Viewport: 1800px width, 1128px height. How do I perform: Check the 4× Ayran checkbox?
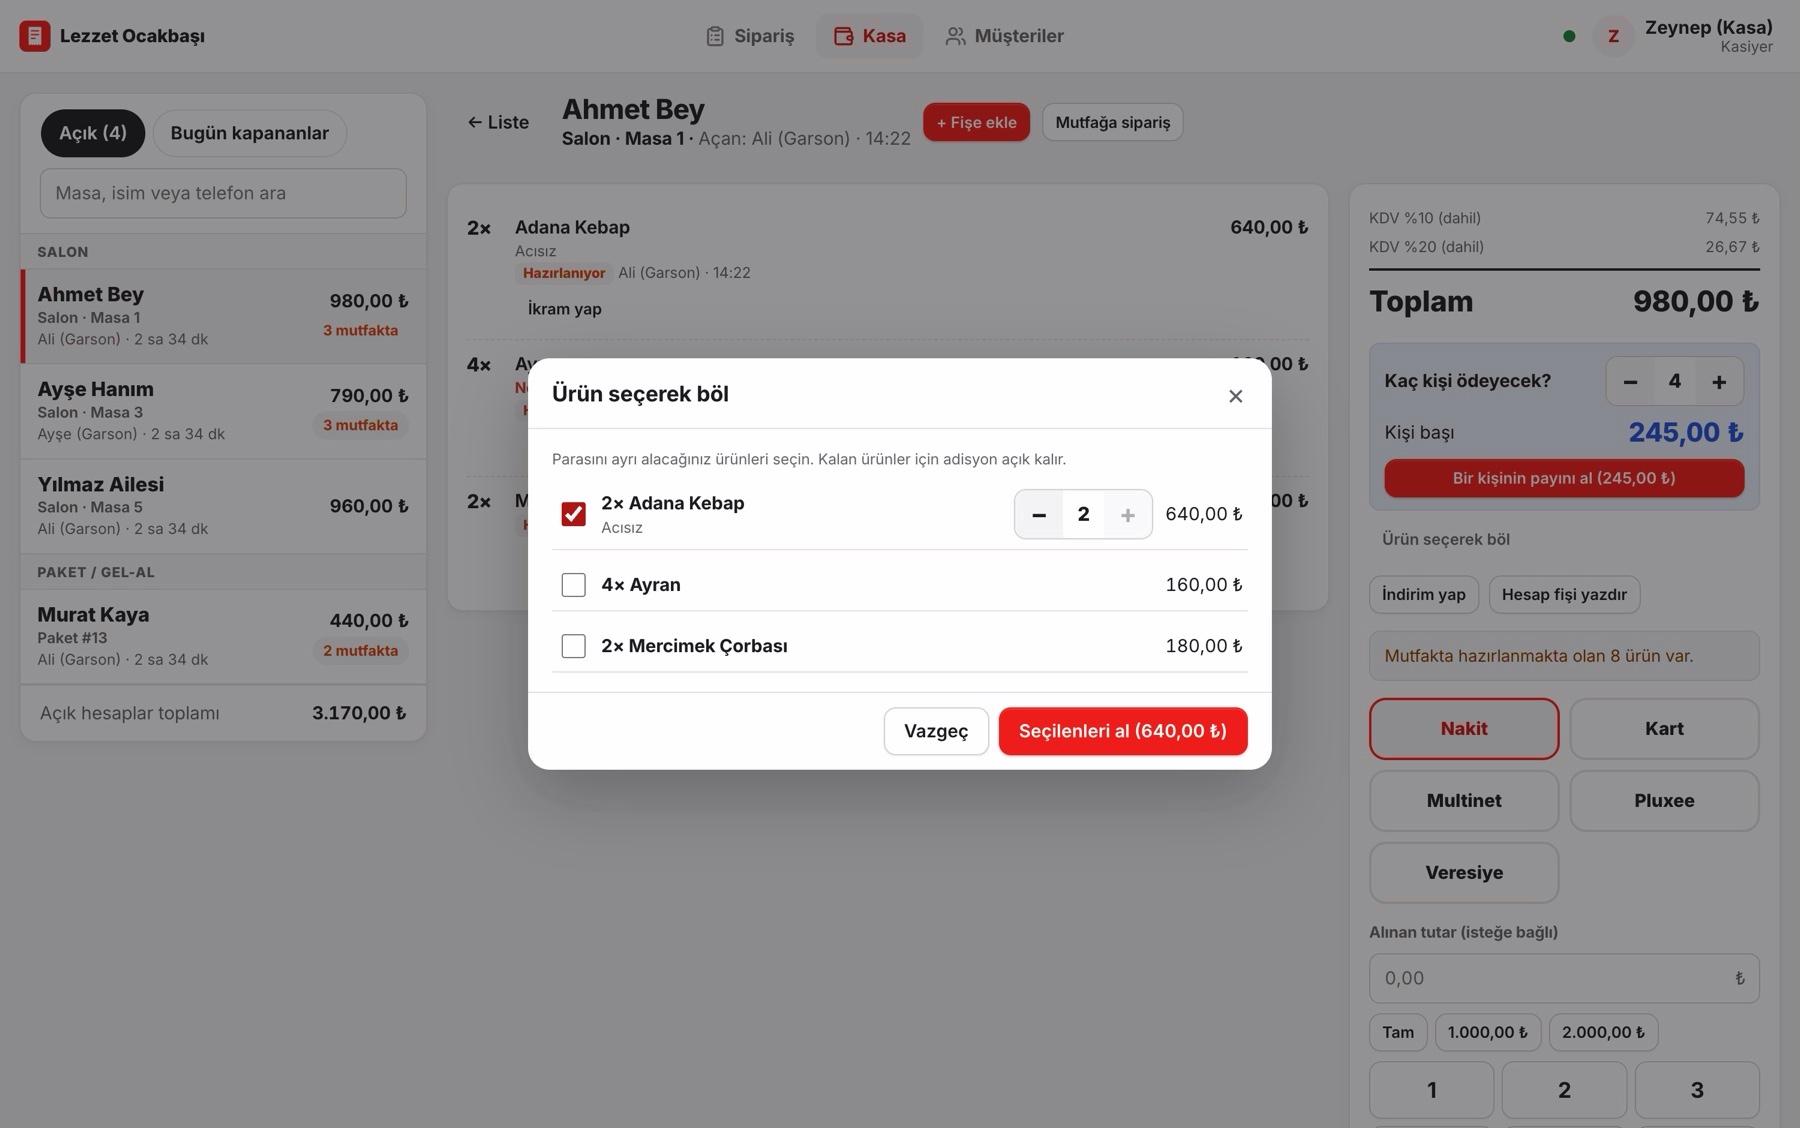573,585
